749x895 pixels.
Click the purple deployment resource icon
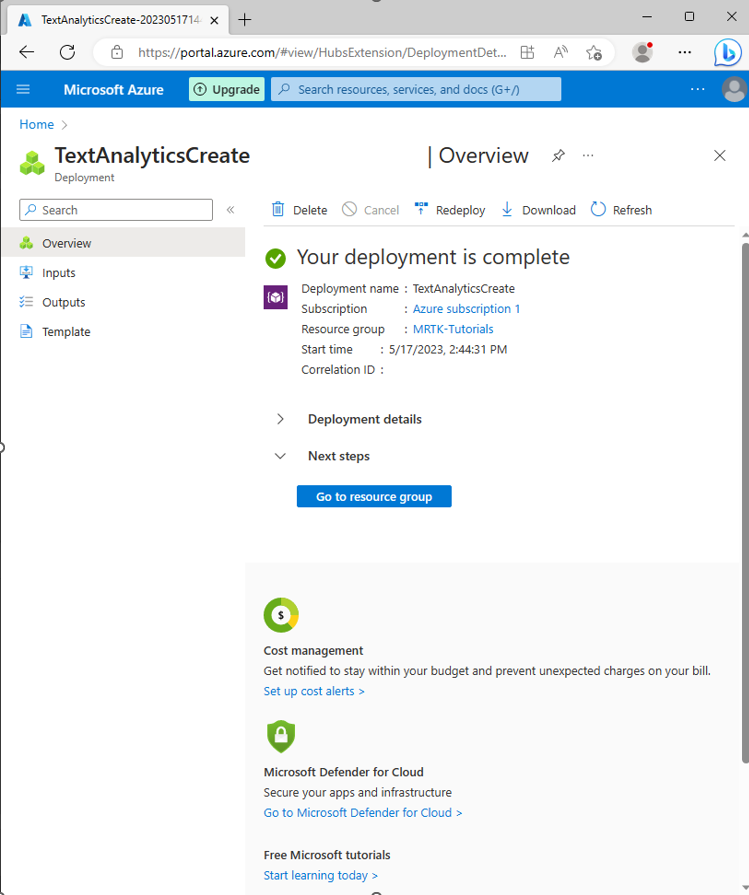pyautogui.click(x=275, y=297)
